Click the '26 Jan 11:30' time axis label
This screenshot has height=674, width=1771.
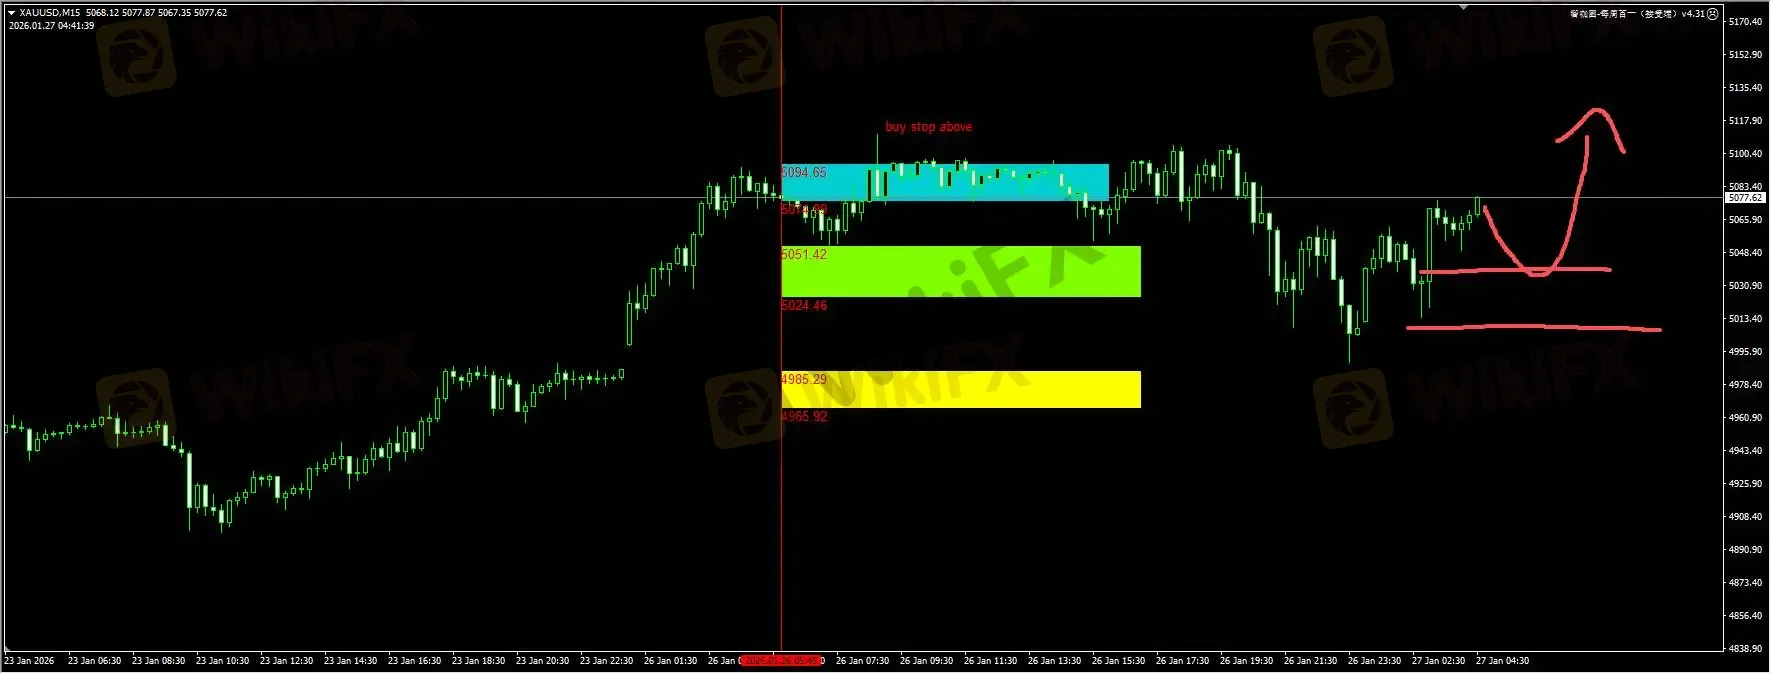tap(990, 661)
